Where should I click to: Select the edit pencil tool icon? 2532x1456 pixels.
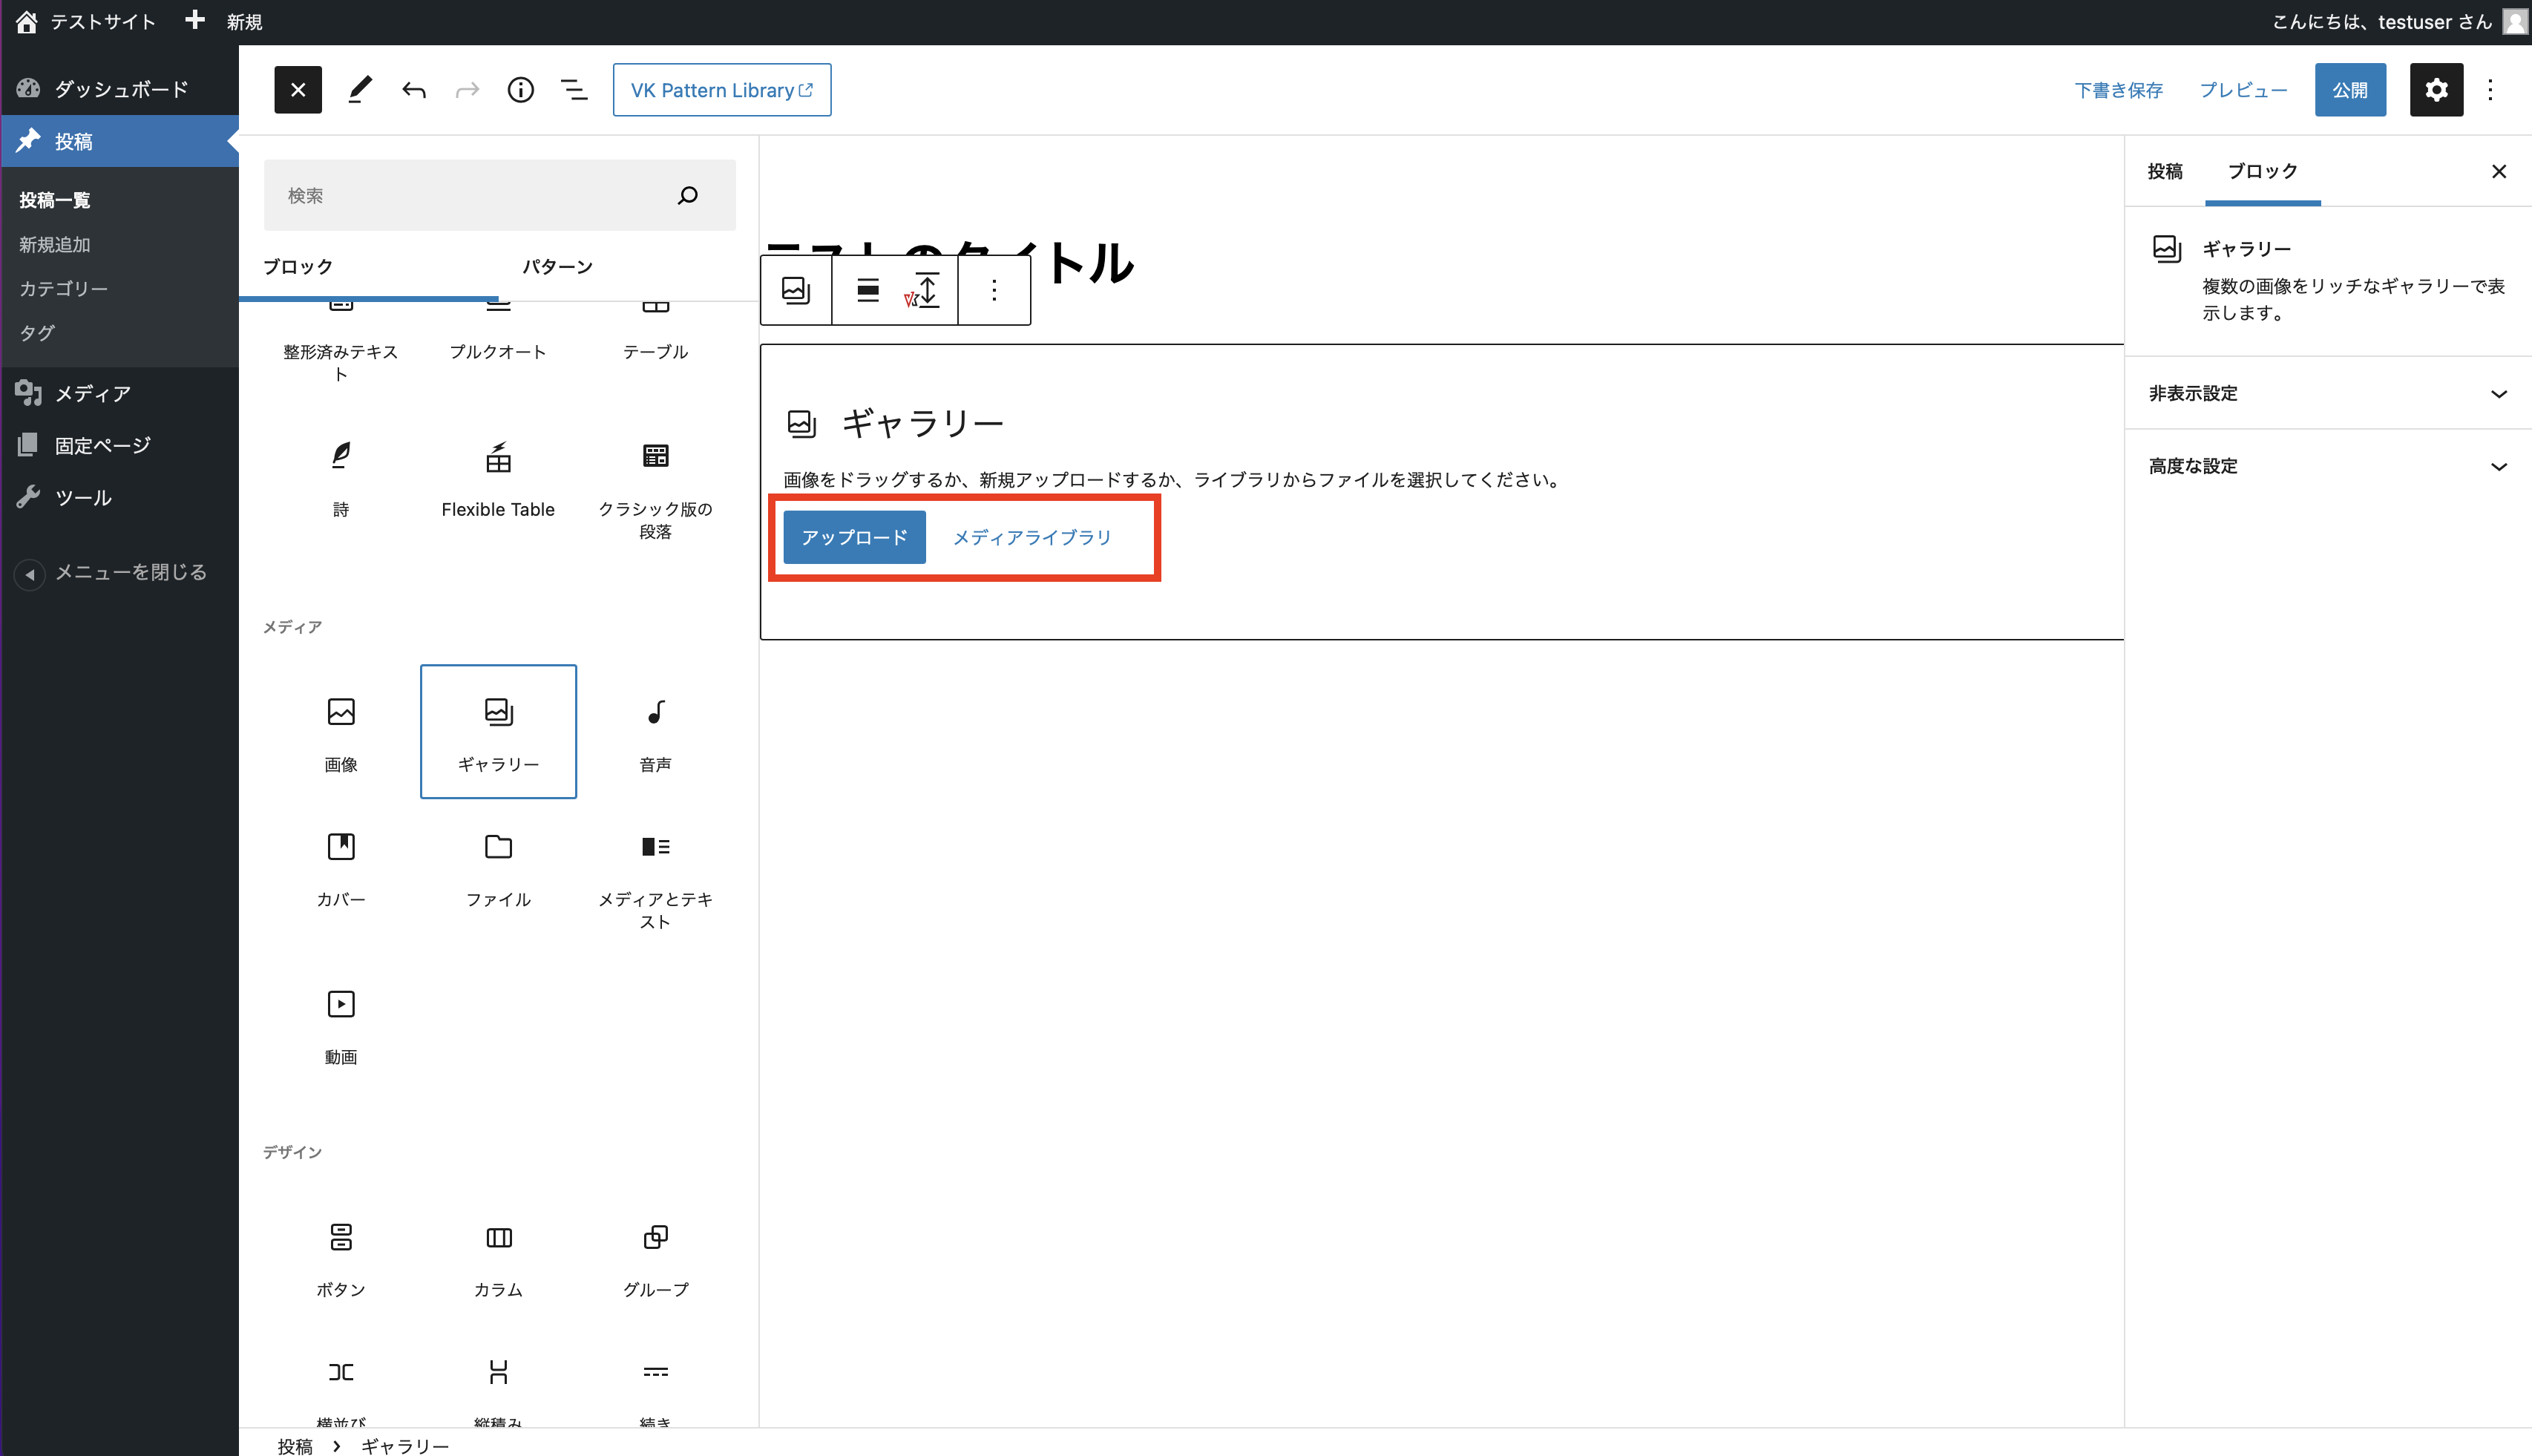click(360, 90)
